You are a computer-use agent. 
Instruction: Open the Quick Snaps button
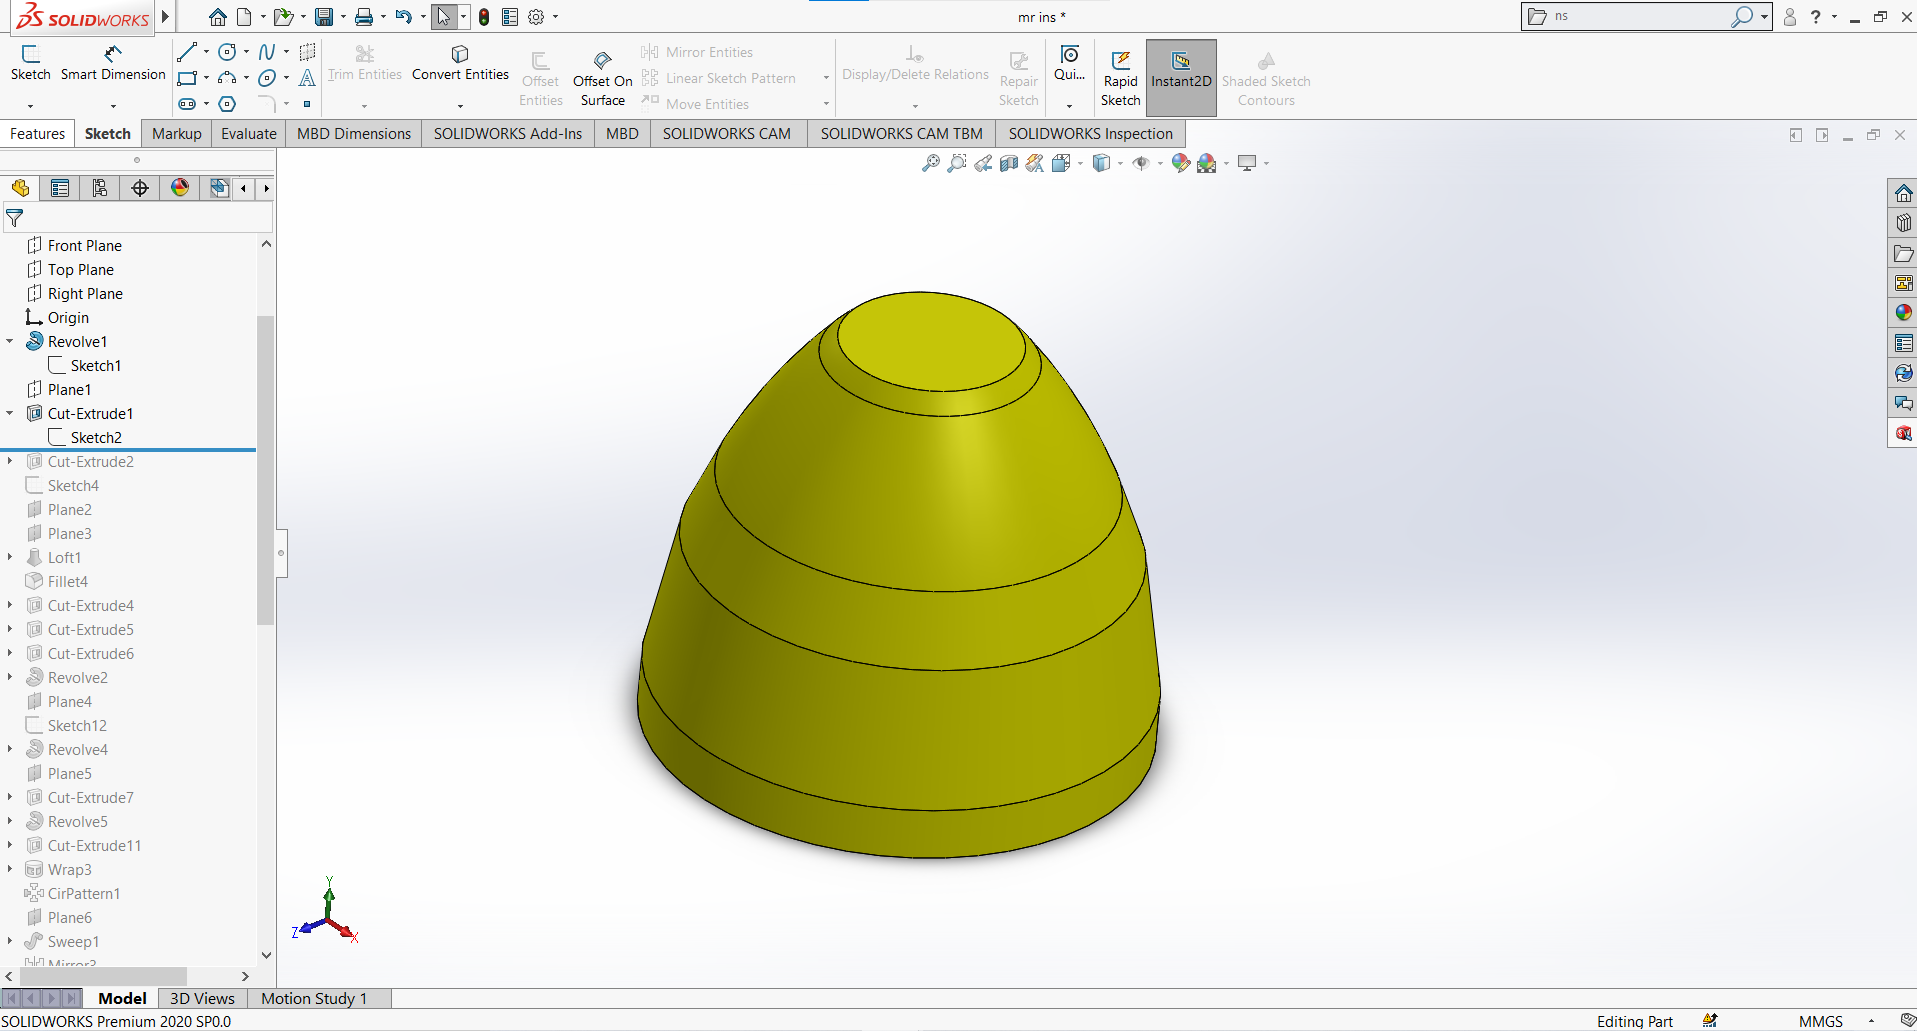click(x=1069, y=63)
